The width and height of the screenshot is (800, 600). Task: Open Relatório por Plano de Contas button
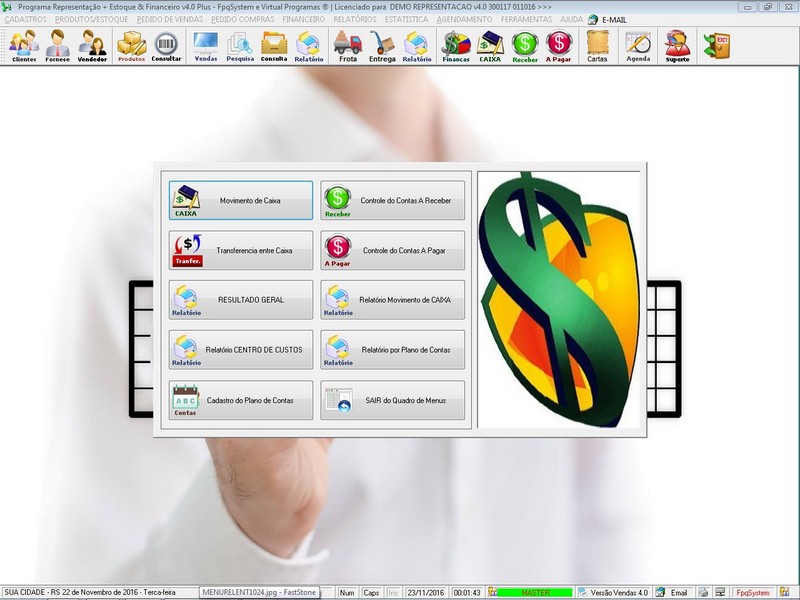pos(392,350)
